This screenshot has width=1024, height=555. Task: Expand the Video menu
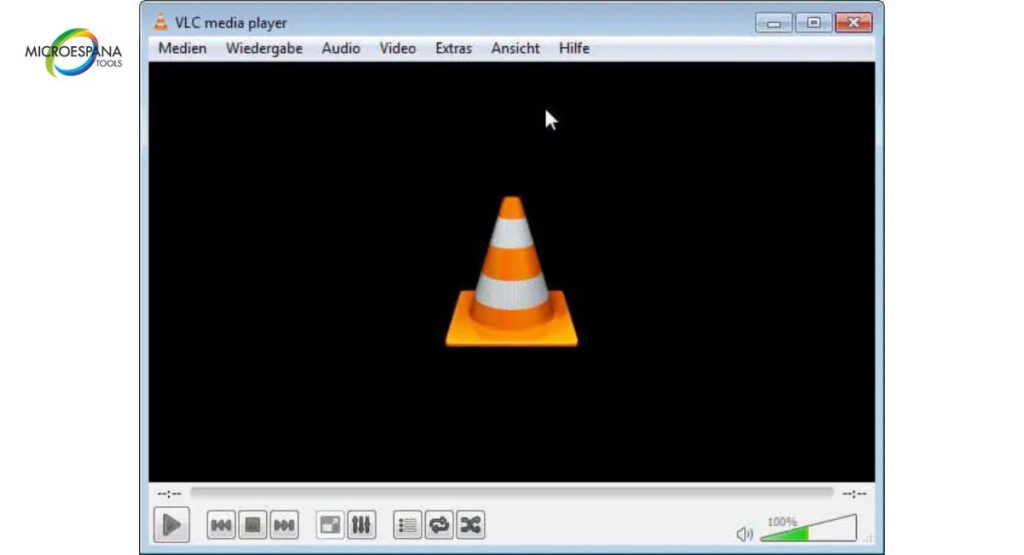[397, 48]
